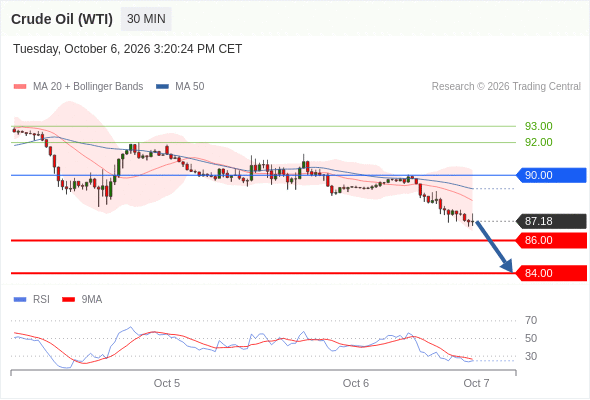The width and height of the screenshot is (590, 400).
Task: Click the red 86.00 support price tag
Action: (551, 240)
